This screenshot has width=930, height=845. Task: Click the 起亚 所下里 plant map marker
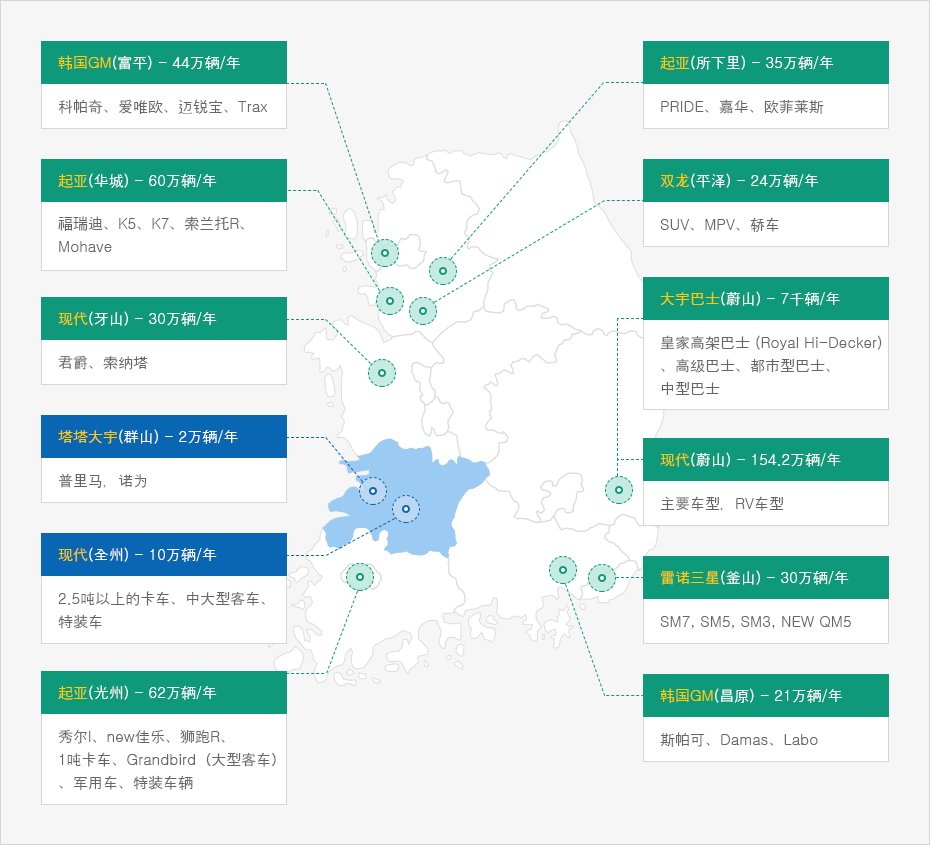[443, 270]
